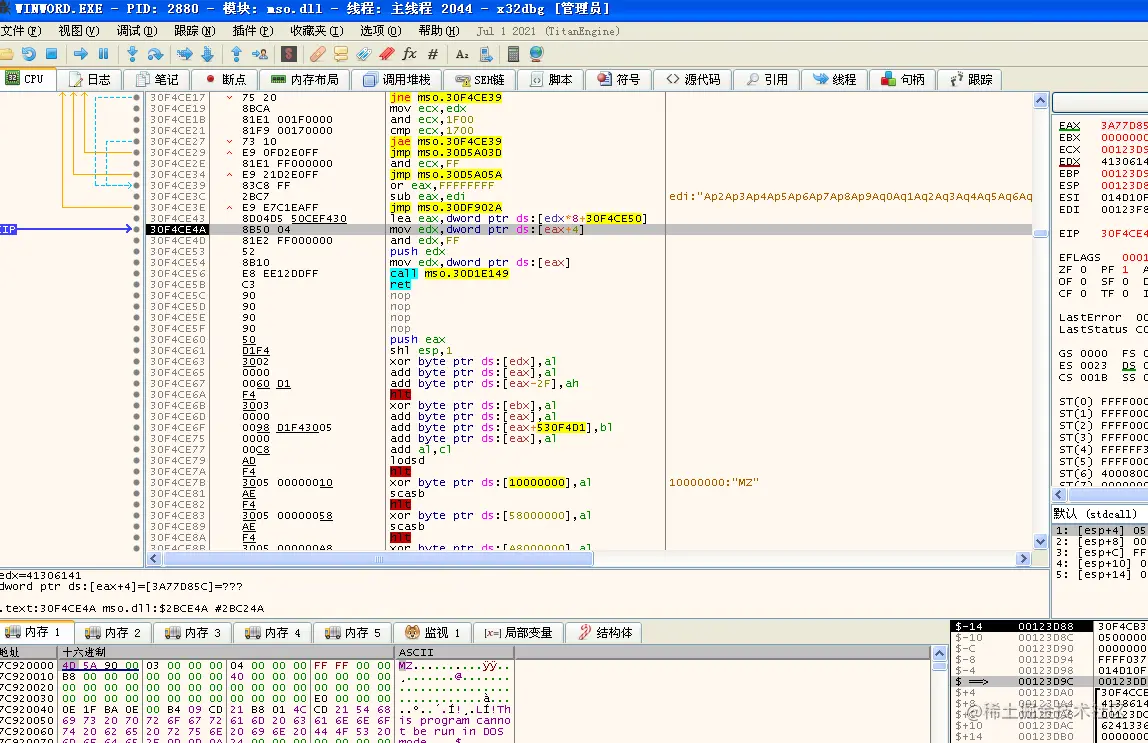The width and height of the screenshot is (1148, 743).
Task: Open the SEH链 tab
Action: point(480,79)
